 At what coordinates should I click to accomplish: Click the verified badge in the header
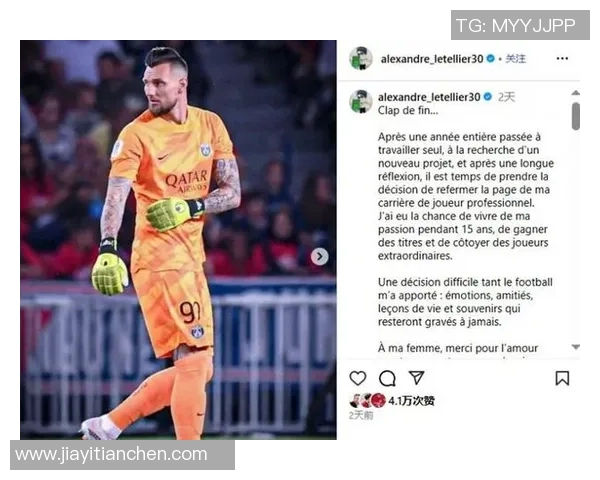coord(490,59)
